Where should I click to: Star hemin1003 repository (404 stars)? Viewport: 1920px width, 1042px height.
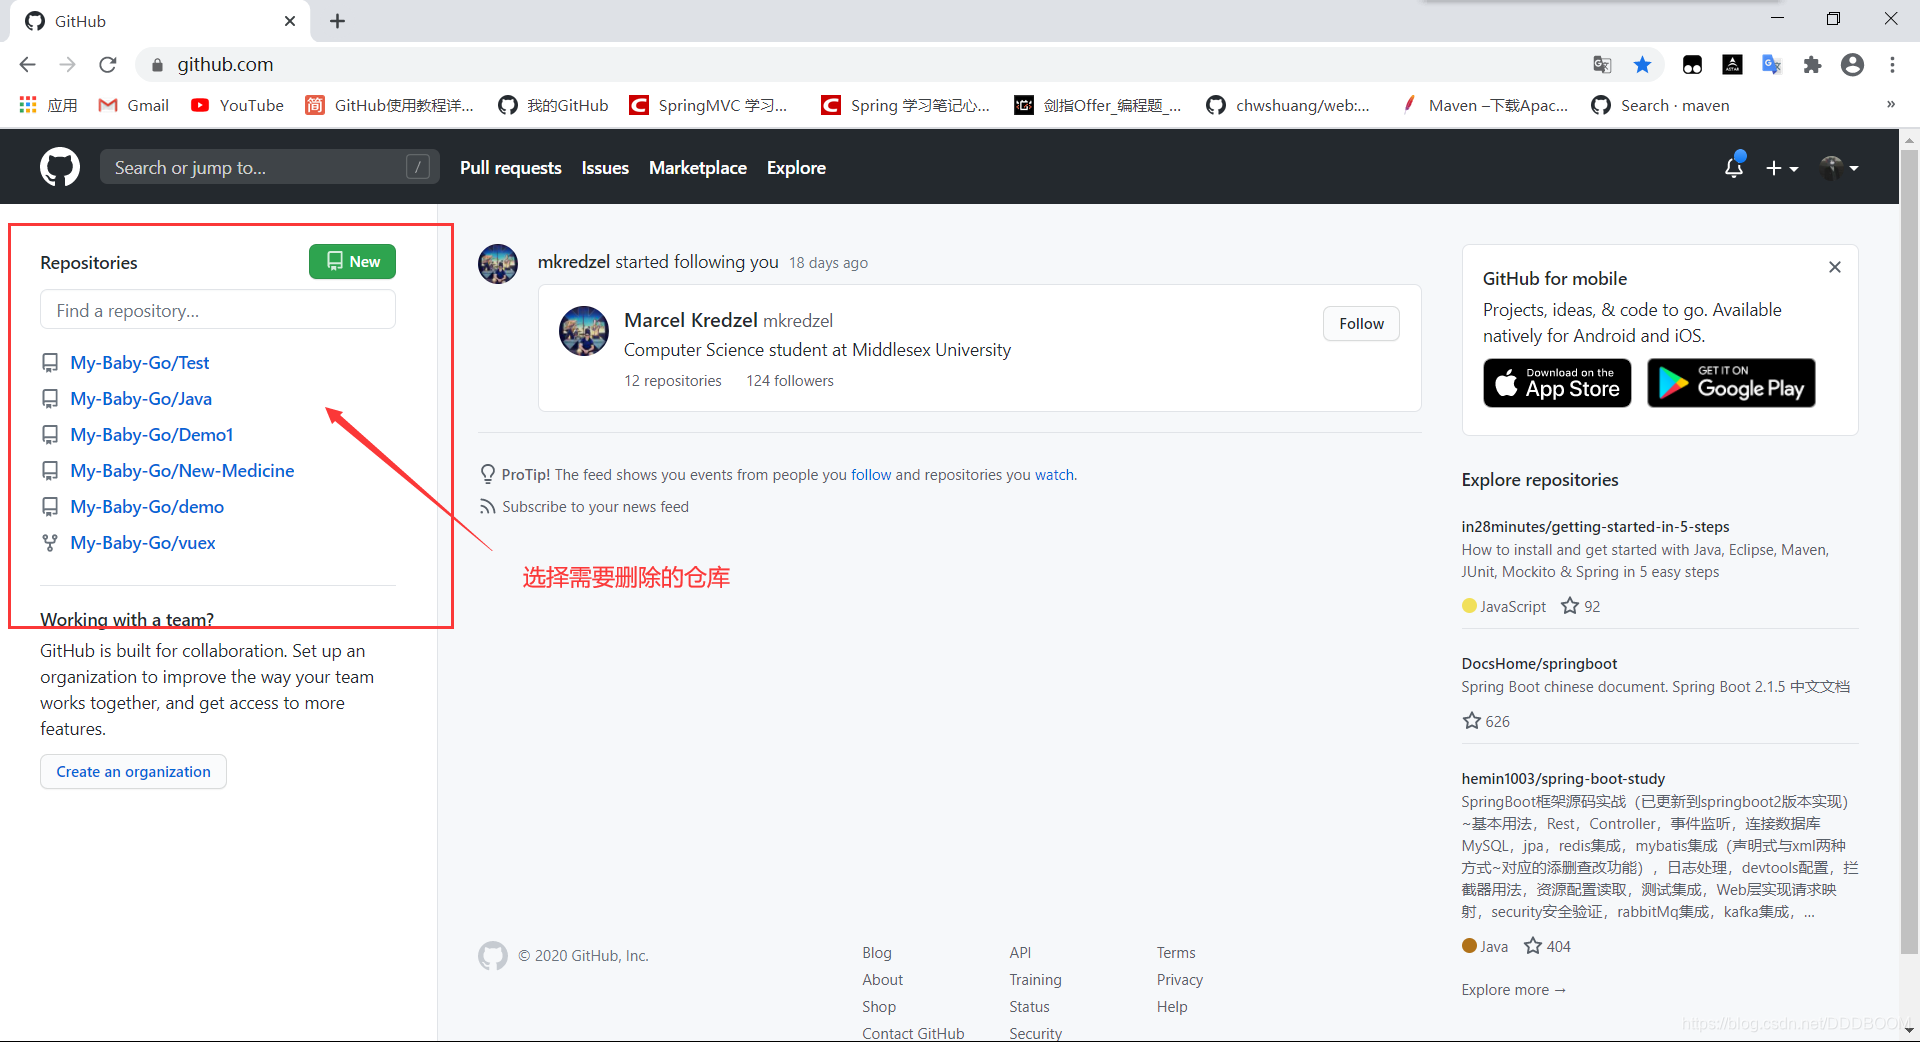pos(1532,946)
